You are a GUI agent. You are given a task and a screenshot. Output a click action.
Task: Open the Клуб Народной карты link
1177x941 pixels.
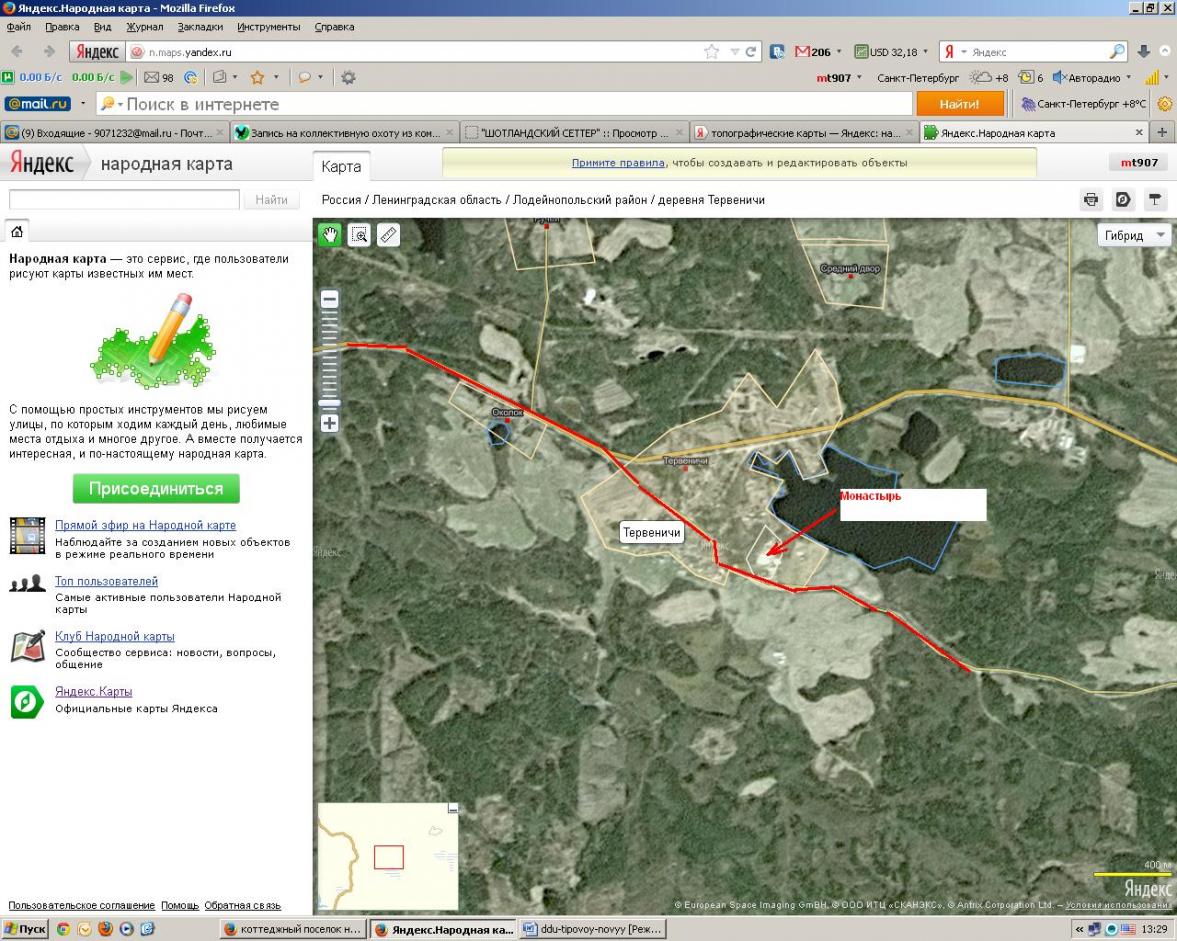[115, 636]
